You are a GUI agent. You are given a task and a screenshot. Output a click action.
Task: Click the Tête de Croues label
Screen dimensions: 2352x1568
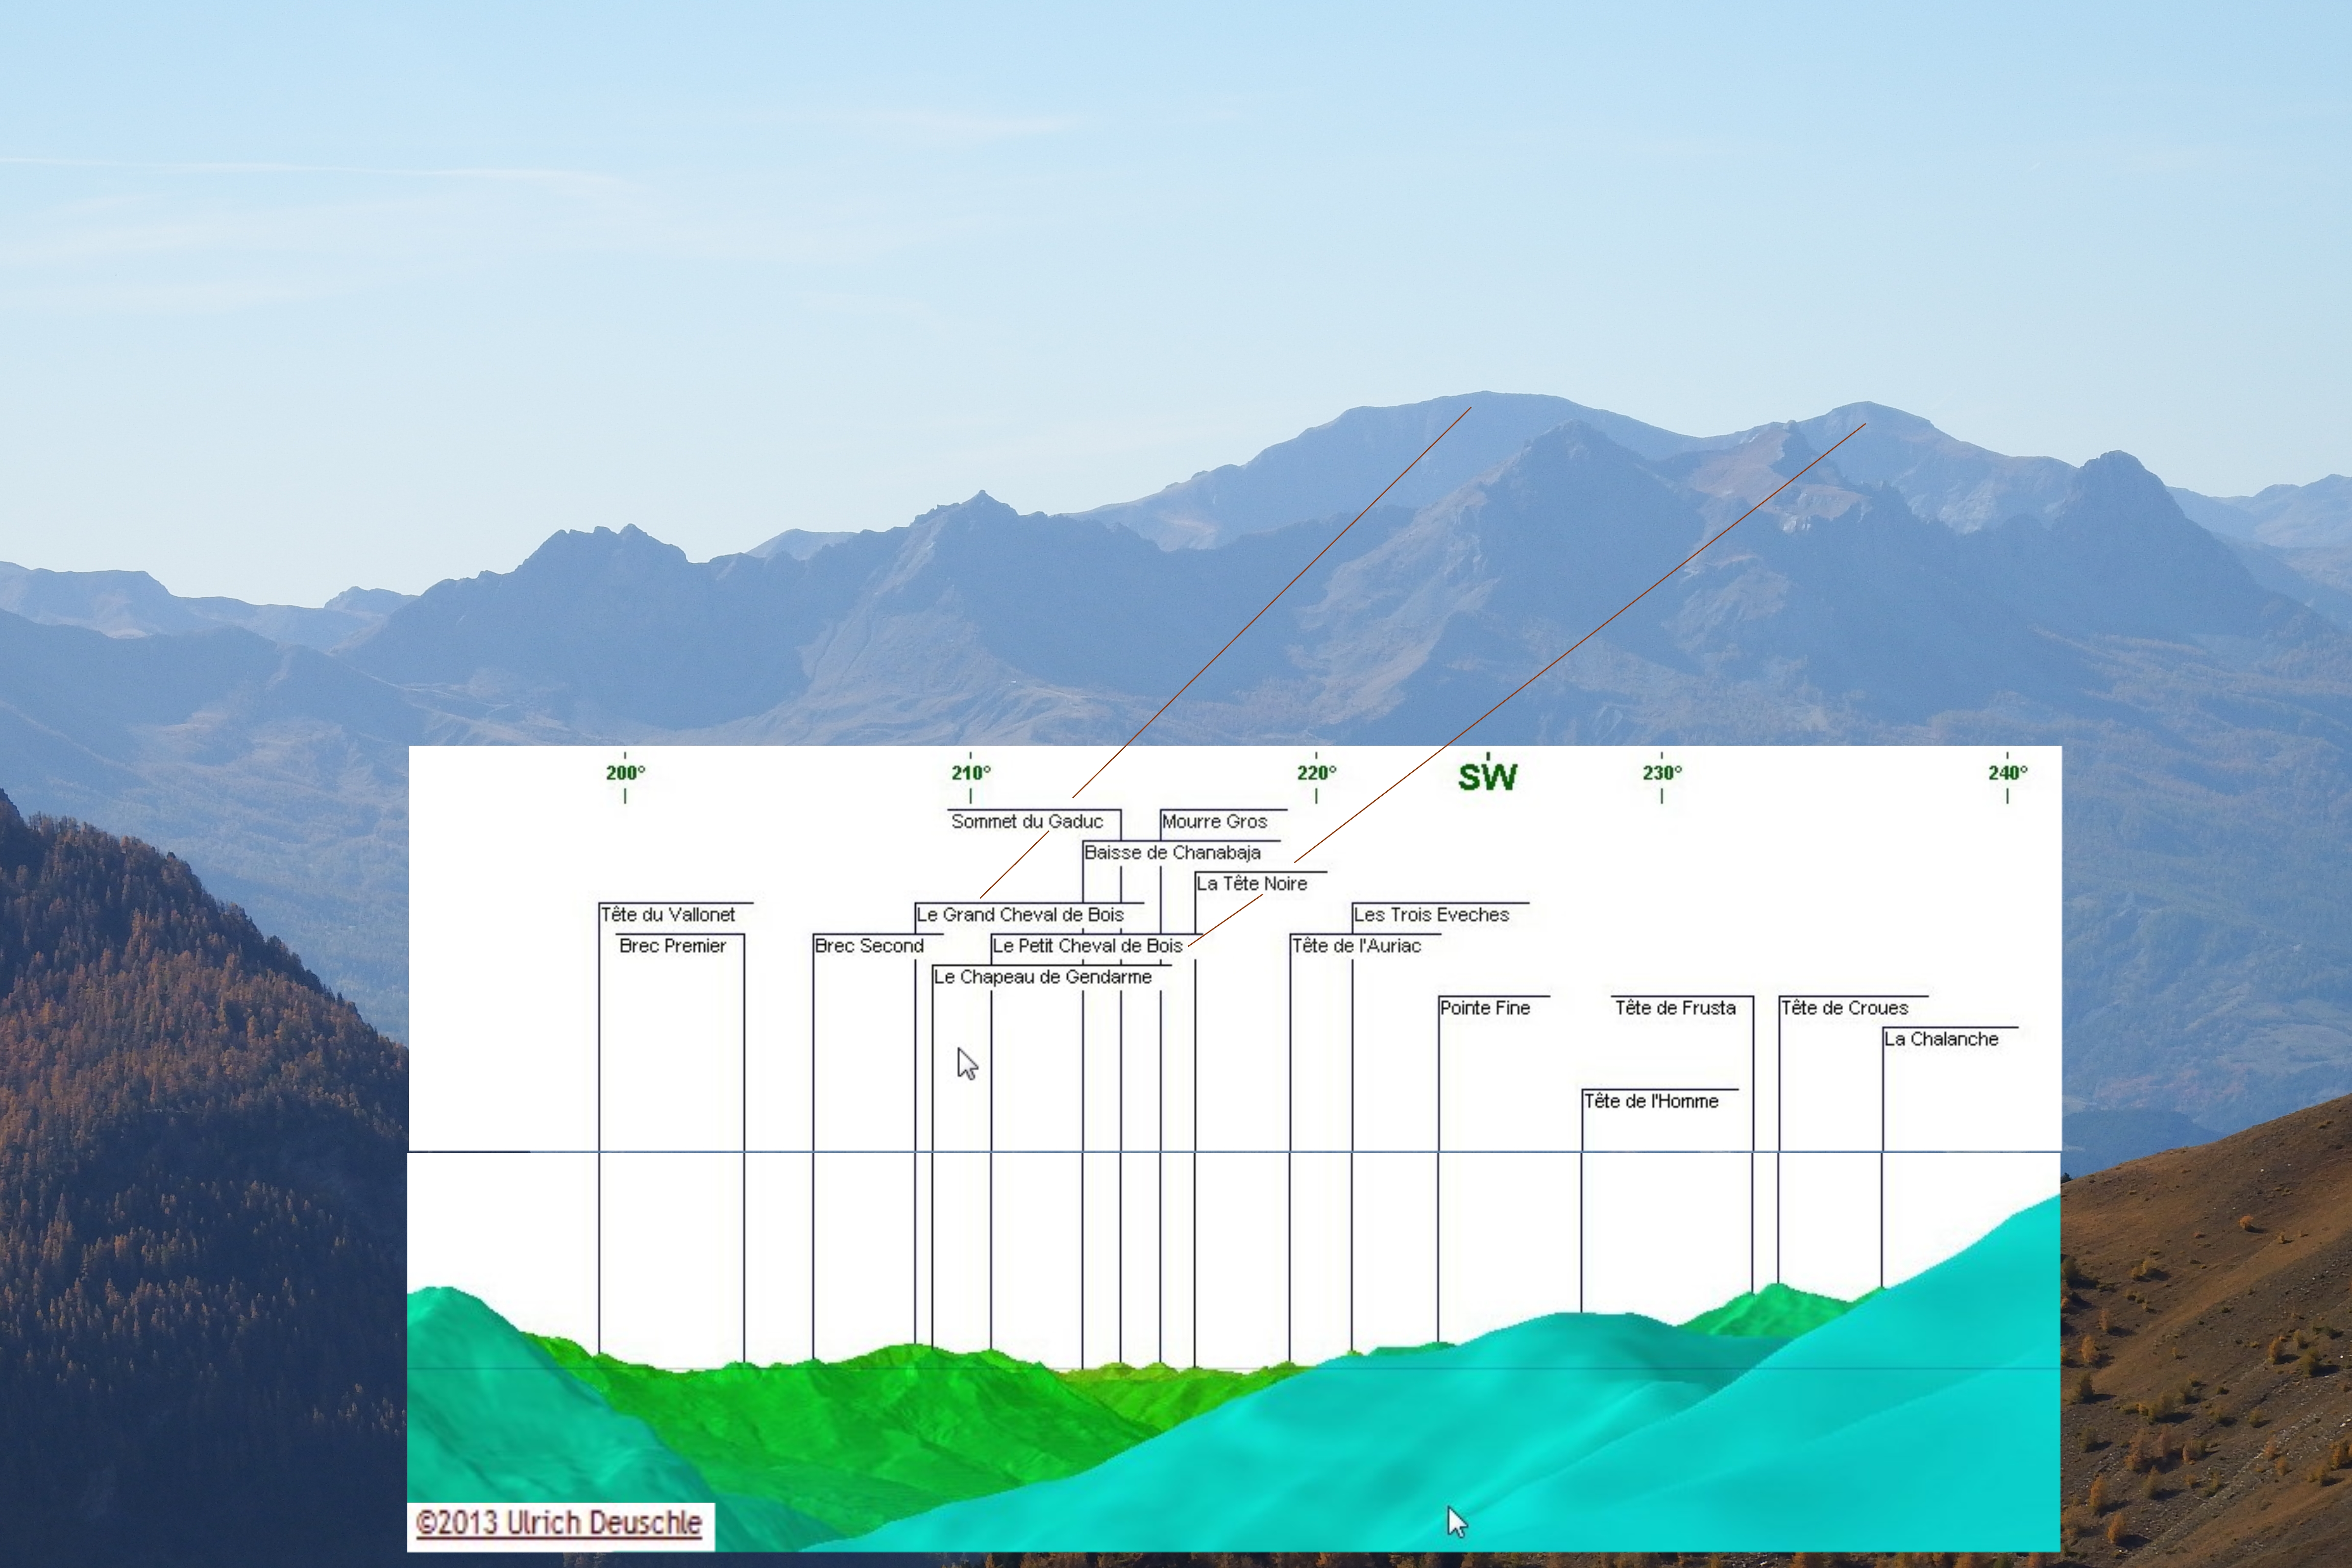pos(1844,1007)
